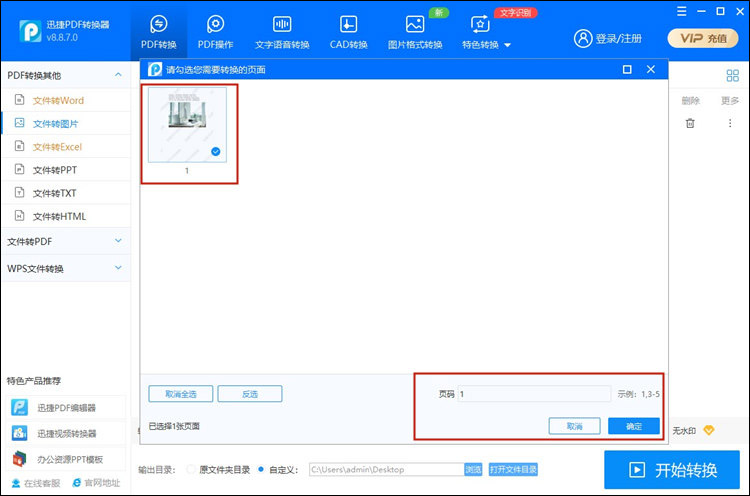The width and height of the screenshot is (750, 496).
Task: Open the CAD转换 tab
Action: pos(348,32)
